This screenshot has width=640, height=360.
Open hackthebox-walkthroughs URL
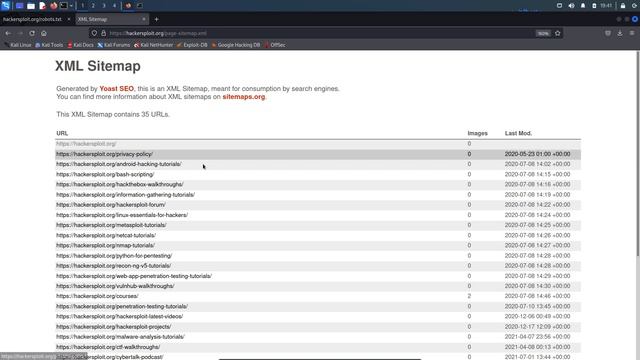(120, 184)
